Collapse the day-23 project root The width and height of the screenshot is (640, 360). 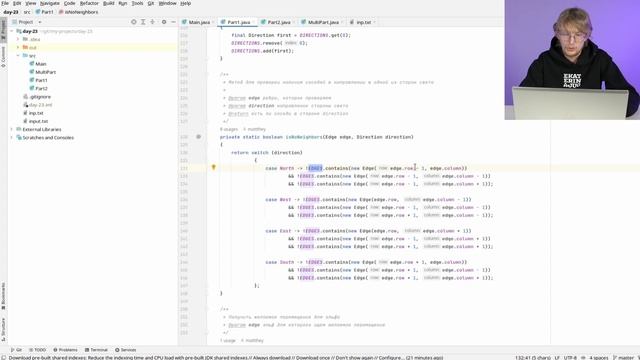click(12, 31)
